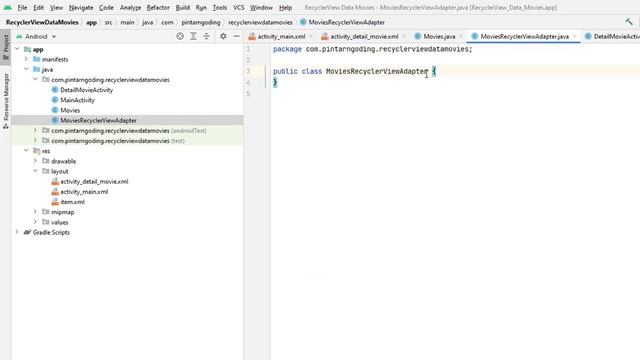
Task: Collapse the main com.pintarngoding package
Action: coord(35,80)
